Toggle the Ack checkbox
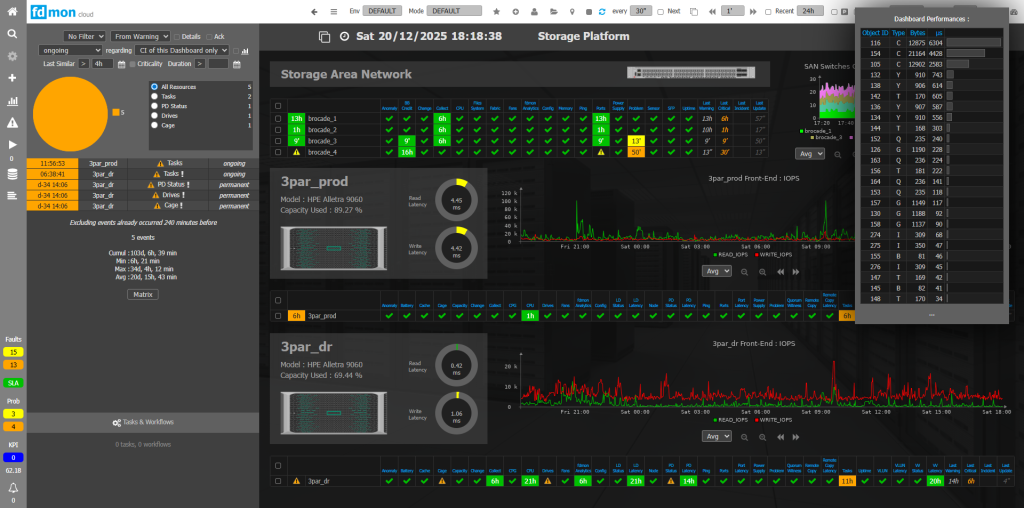This screenshot has height=508, width=1024. click(209, 37)
